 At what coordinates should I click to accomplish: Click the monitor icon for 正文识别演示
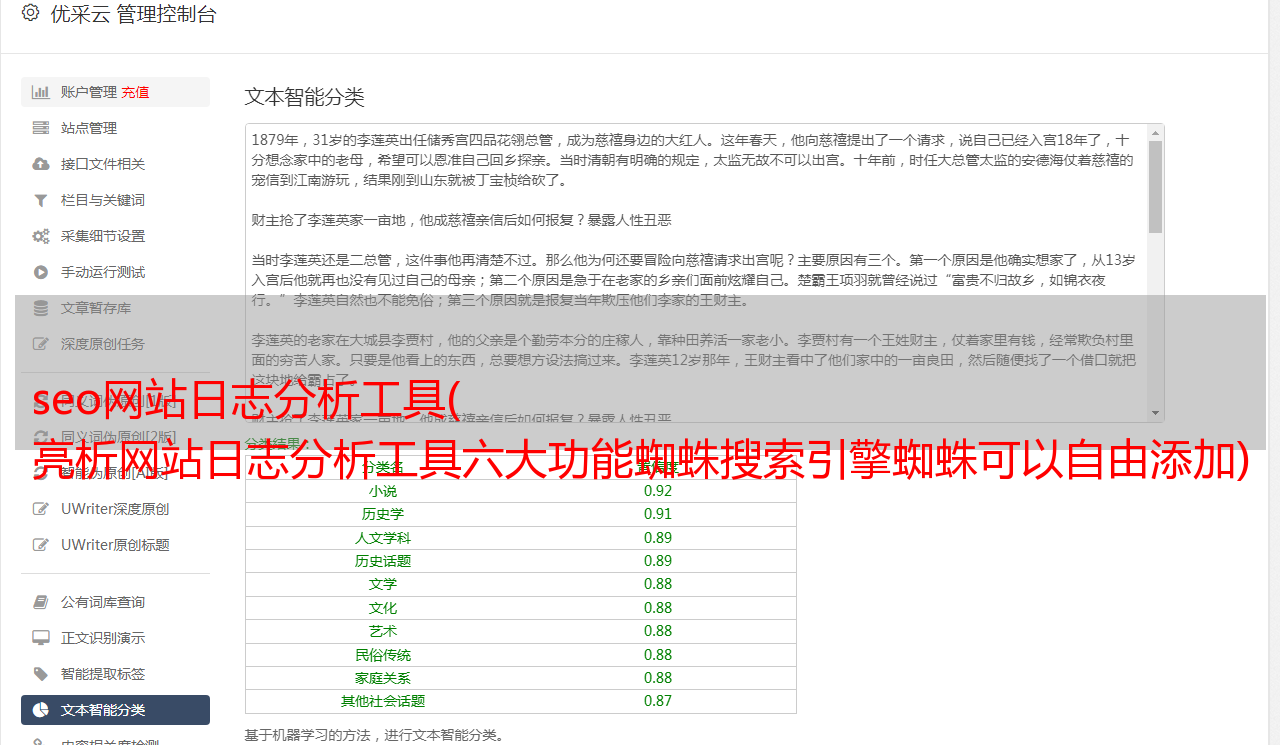[x=41, y=638]
